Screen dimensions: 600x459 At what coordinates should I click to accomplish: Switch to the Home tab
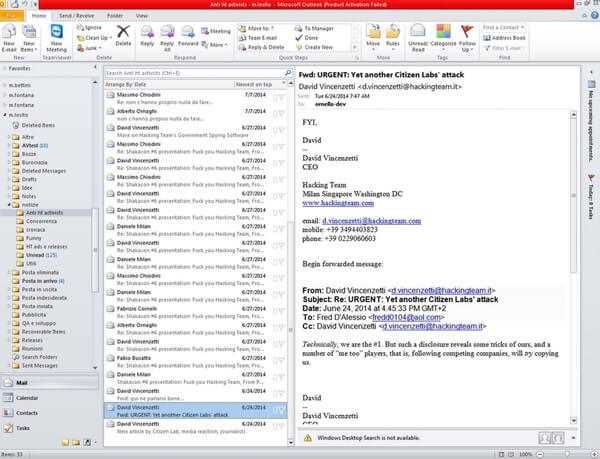[x=39, y=16]
